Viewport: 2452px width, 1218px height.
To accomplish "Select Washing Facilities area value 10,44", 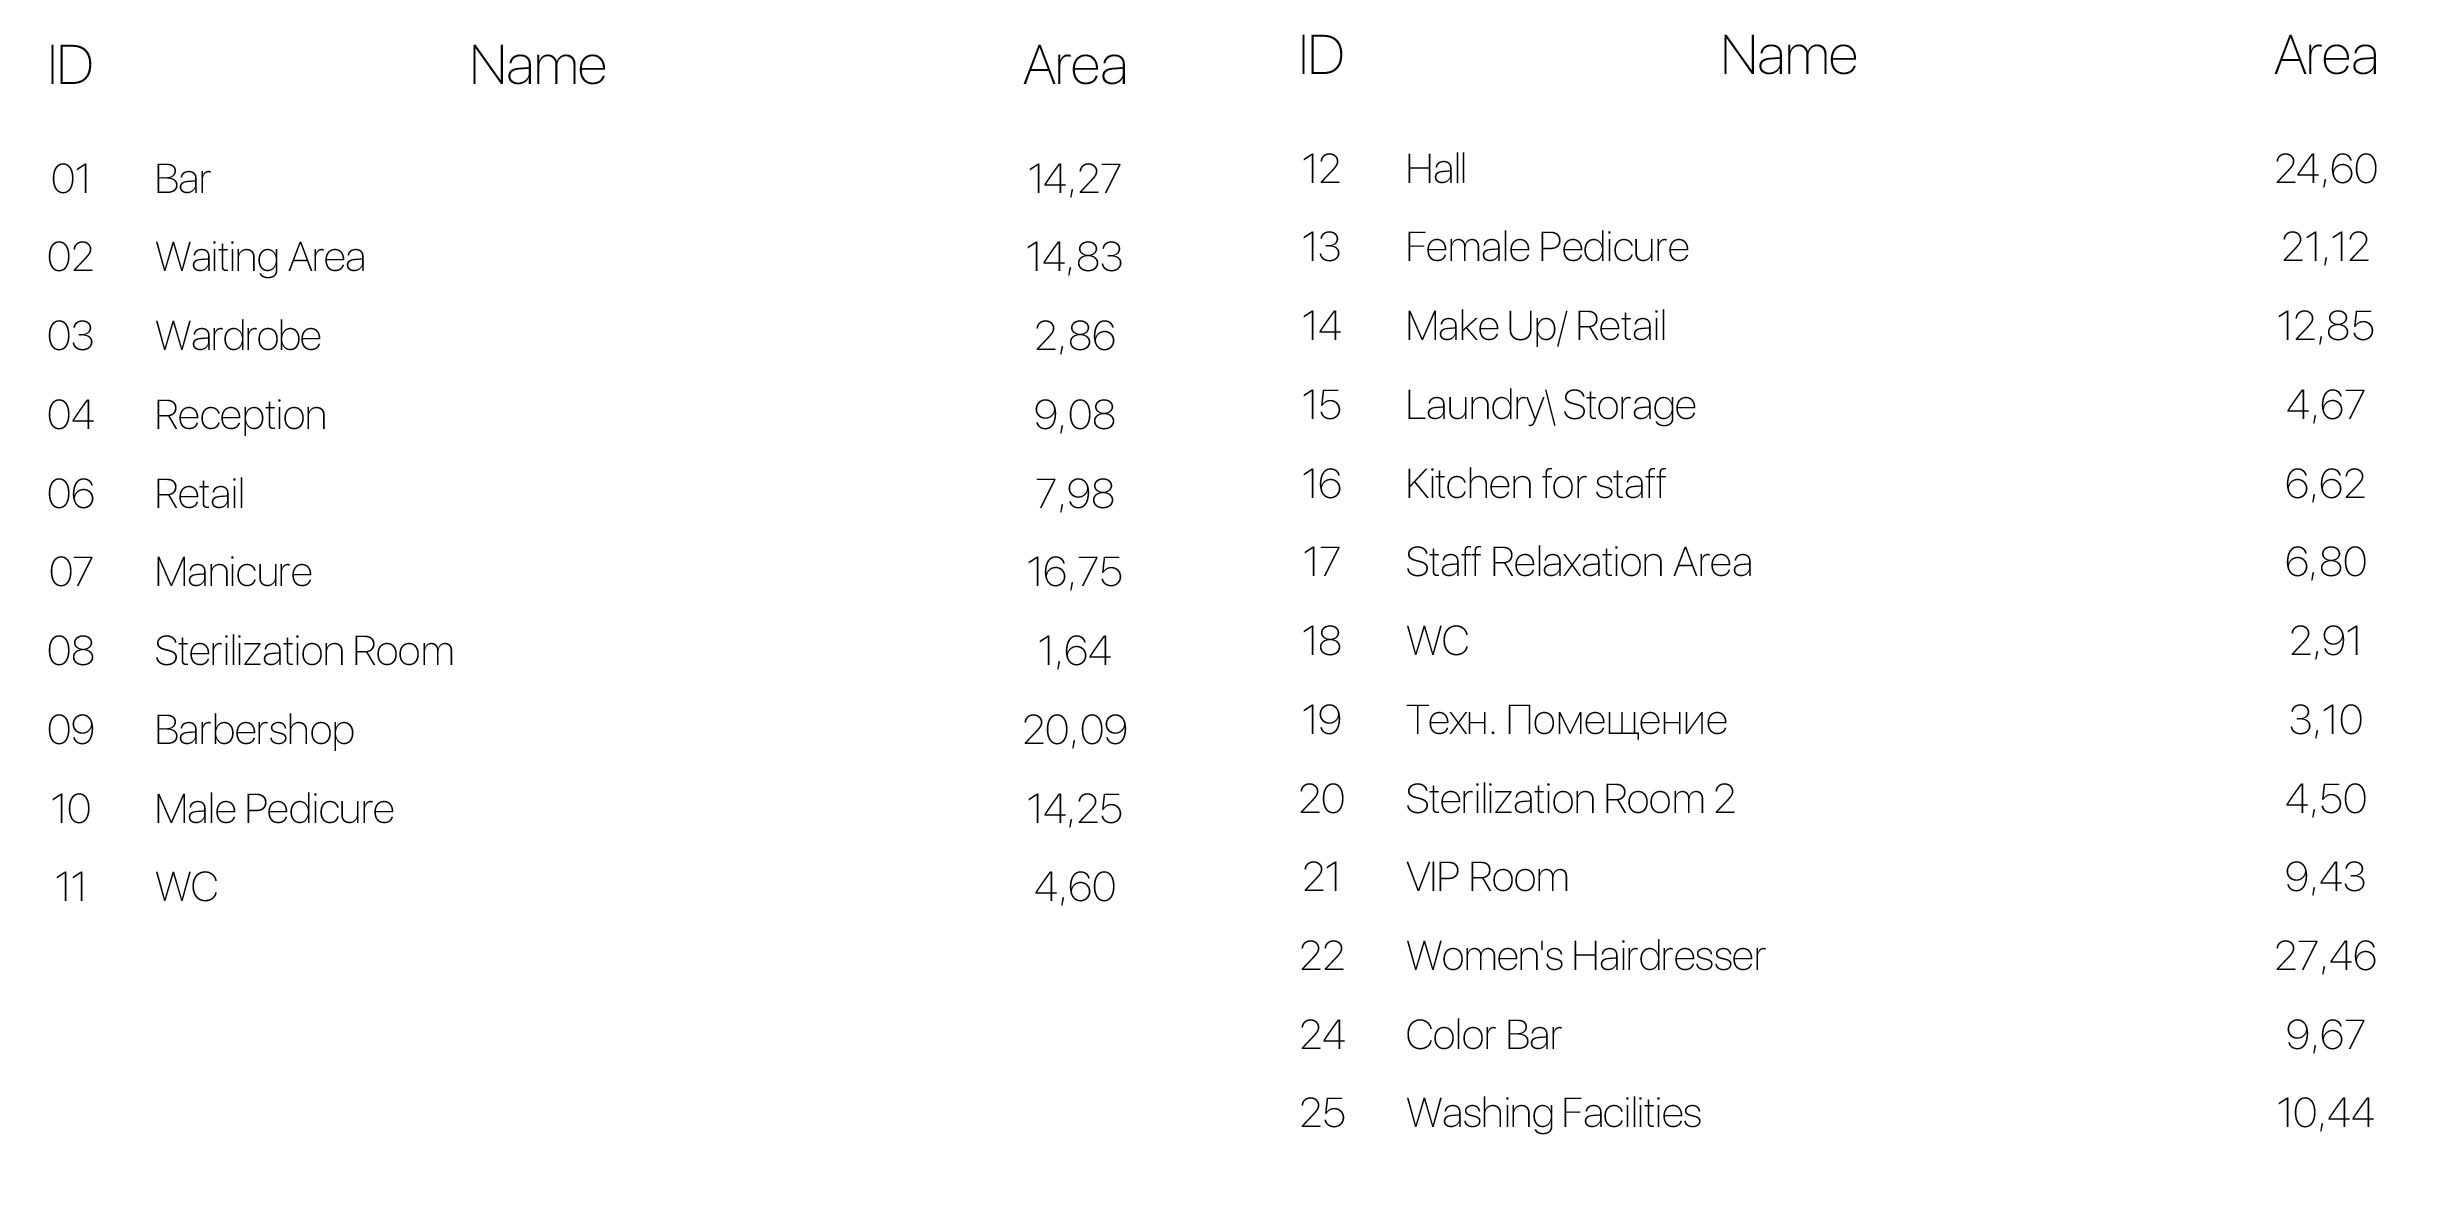I will coord(2325,1113).
